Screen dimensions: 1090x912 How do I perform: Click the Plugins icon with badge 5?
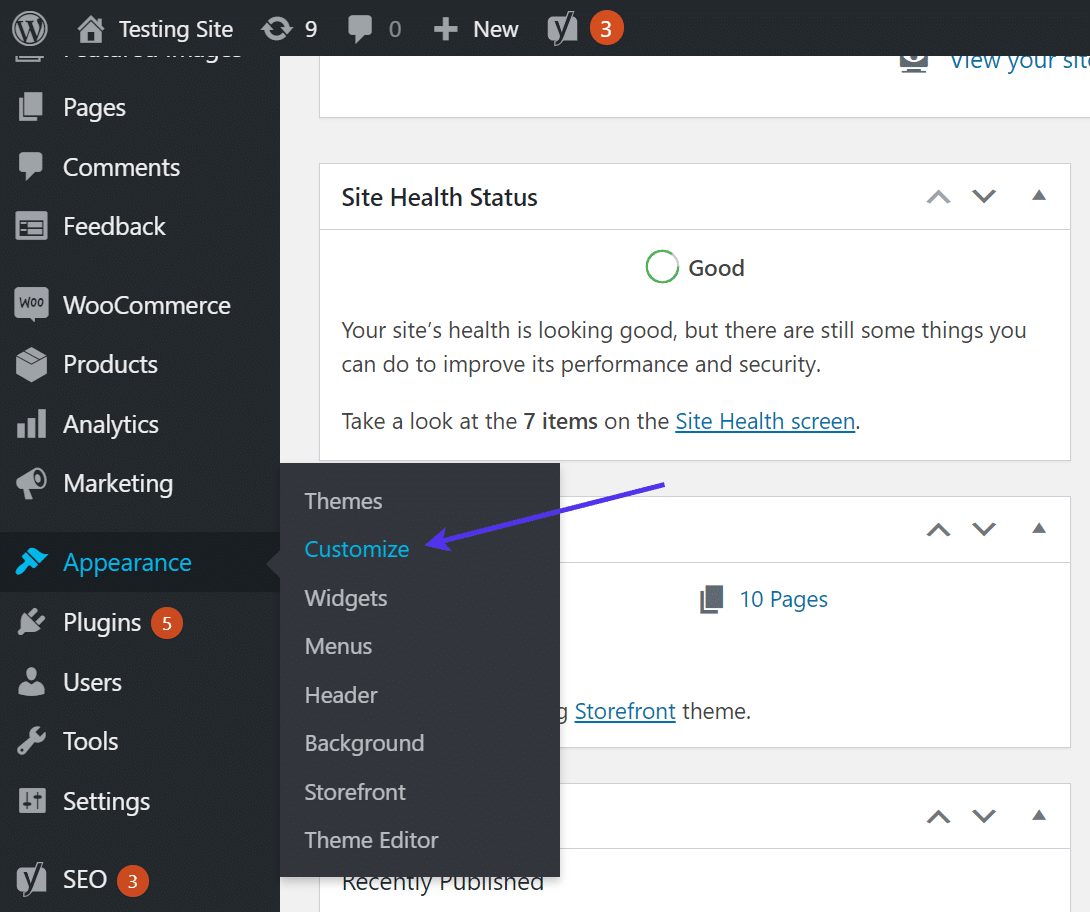tap(32, 622)
